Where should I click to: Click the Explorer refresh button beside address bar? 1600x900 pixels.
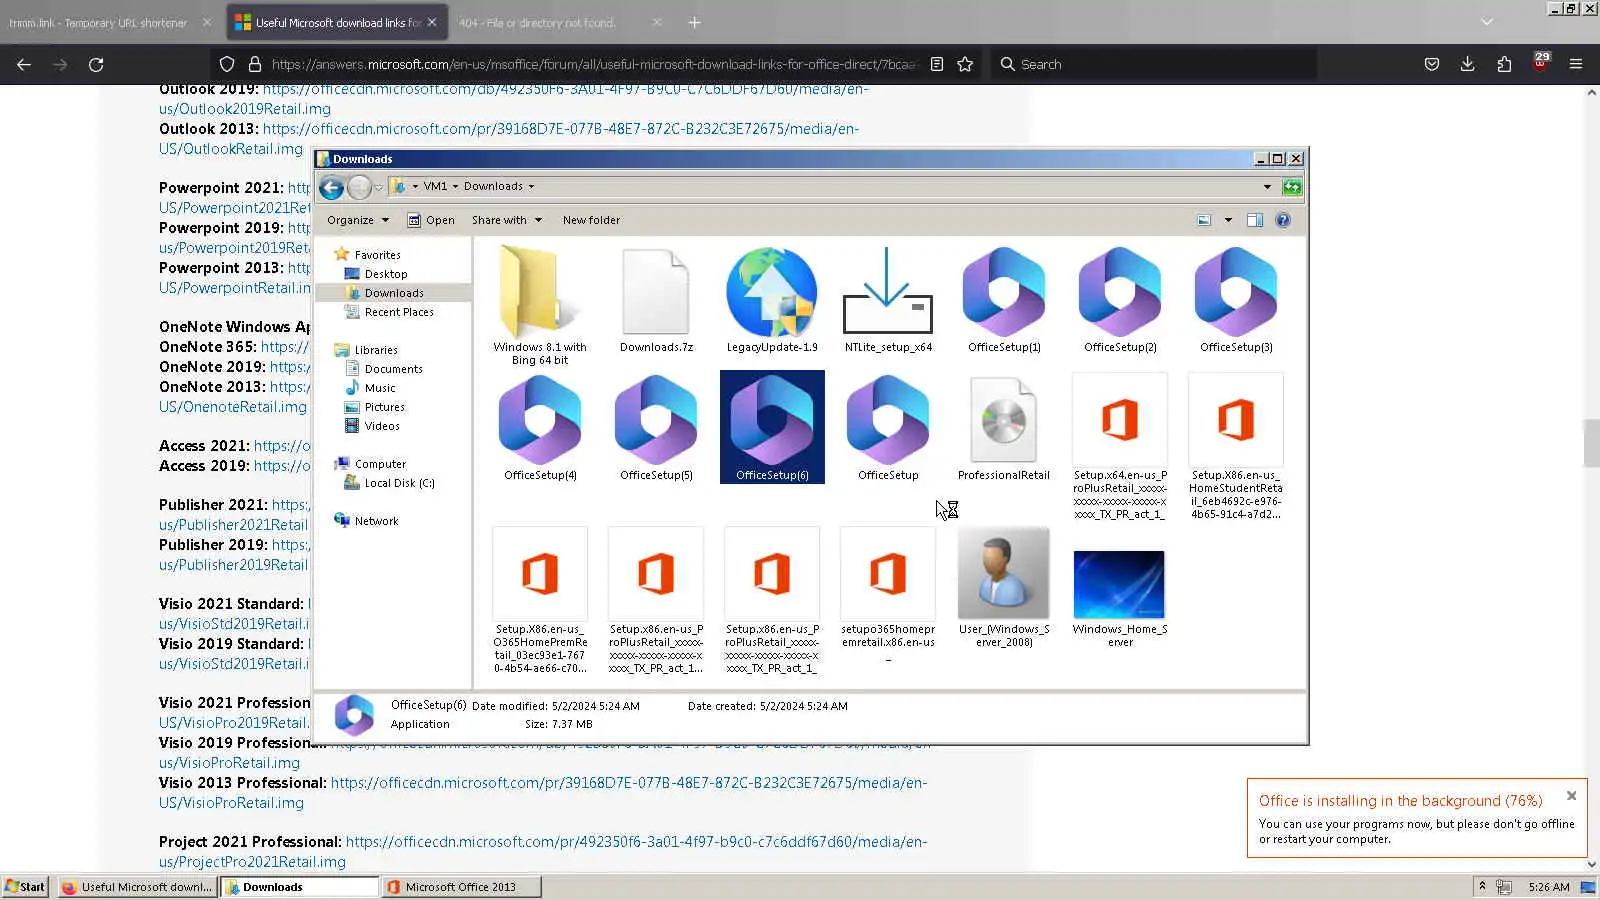1292,187
